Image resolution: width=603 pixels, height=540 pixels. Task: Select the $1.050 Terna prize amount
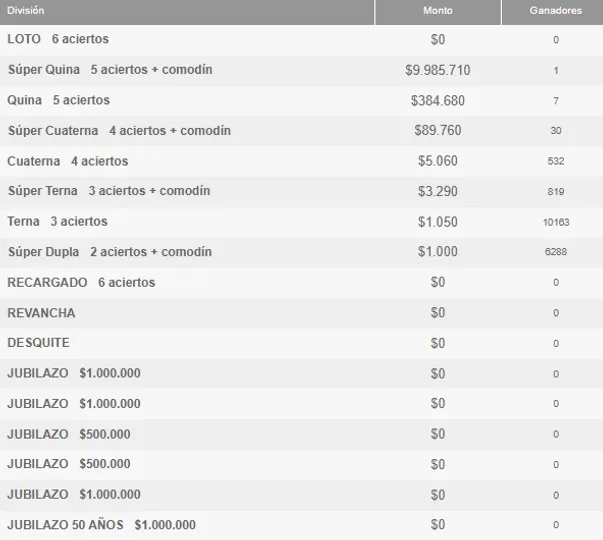pos(437,222)
